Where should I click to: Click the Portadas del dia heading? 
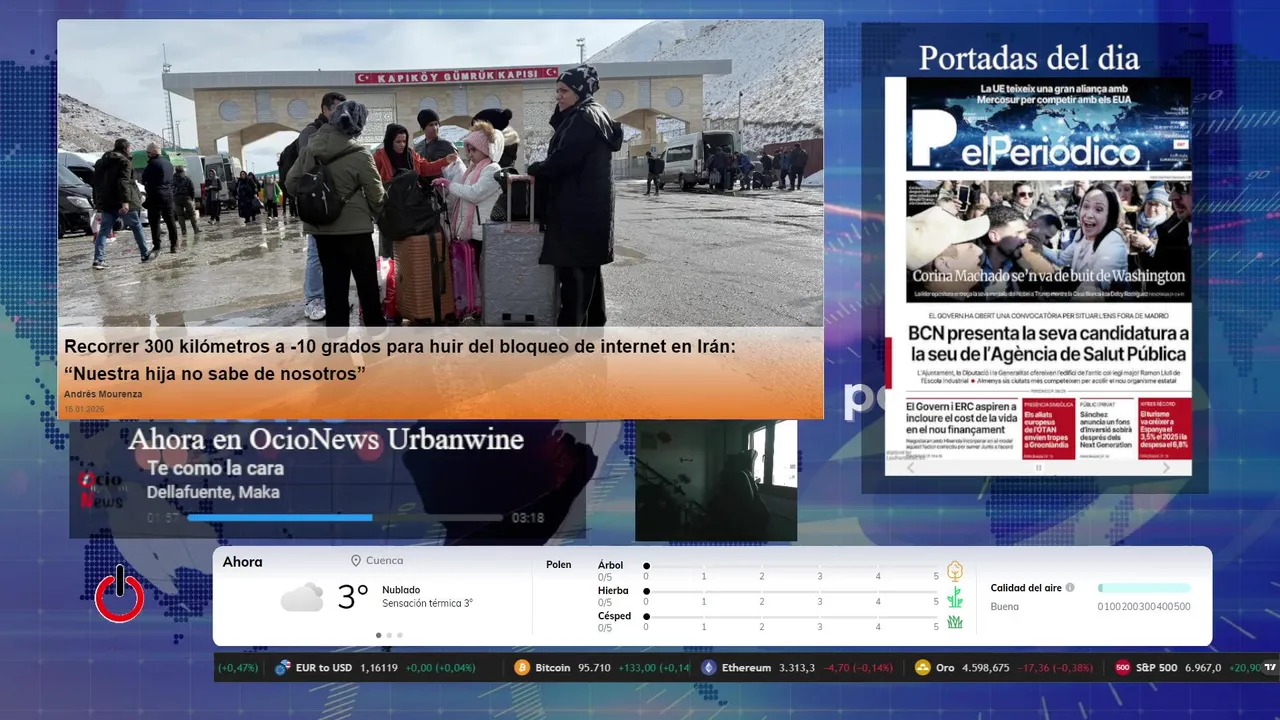click(x=1029, y=58)
